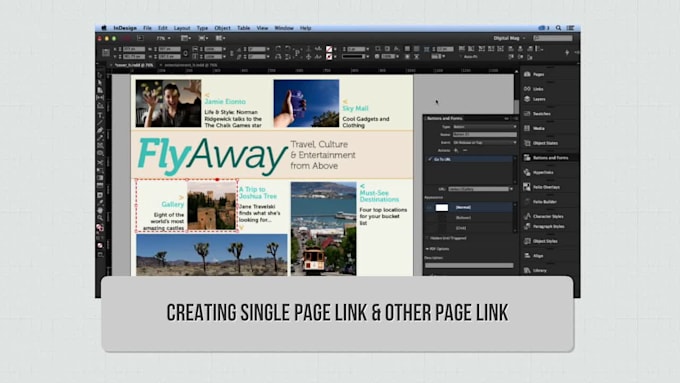Viewport: 680px width, 383px height.
Task: Open the Folio Builder panel
Action: click(x=540, y=202)
